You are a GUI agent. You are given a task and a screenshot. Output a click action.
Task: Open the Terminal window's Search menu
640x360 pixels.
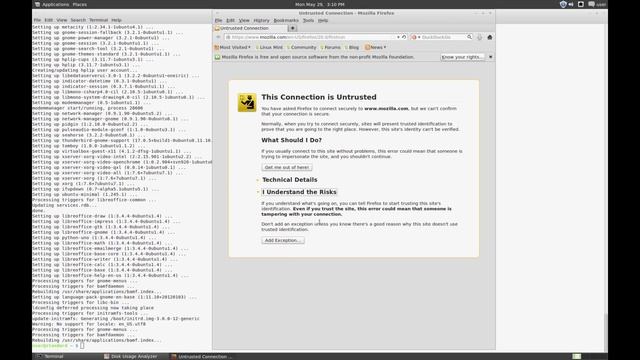tap(78, 20)
